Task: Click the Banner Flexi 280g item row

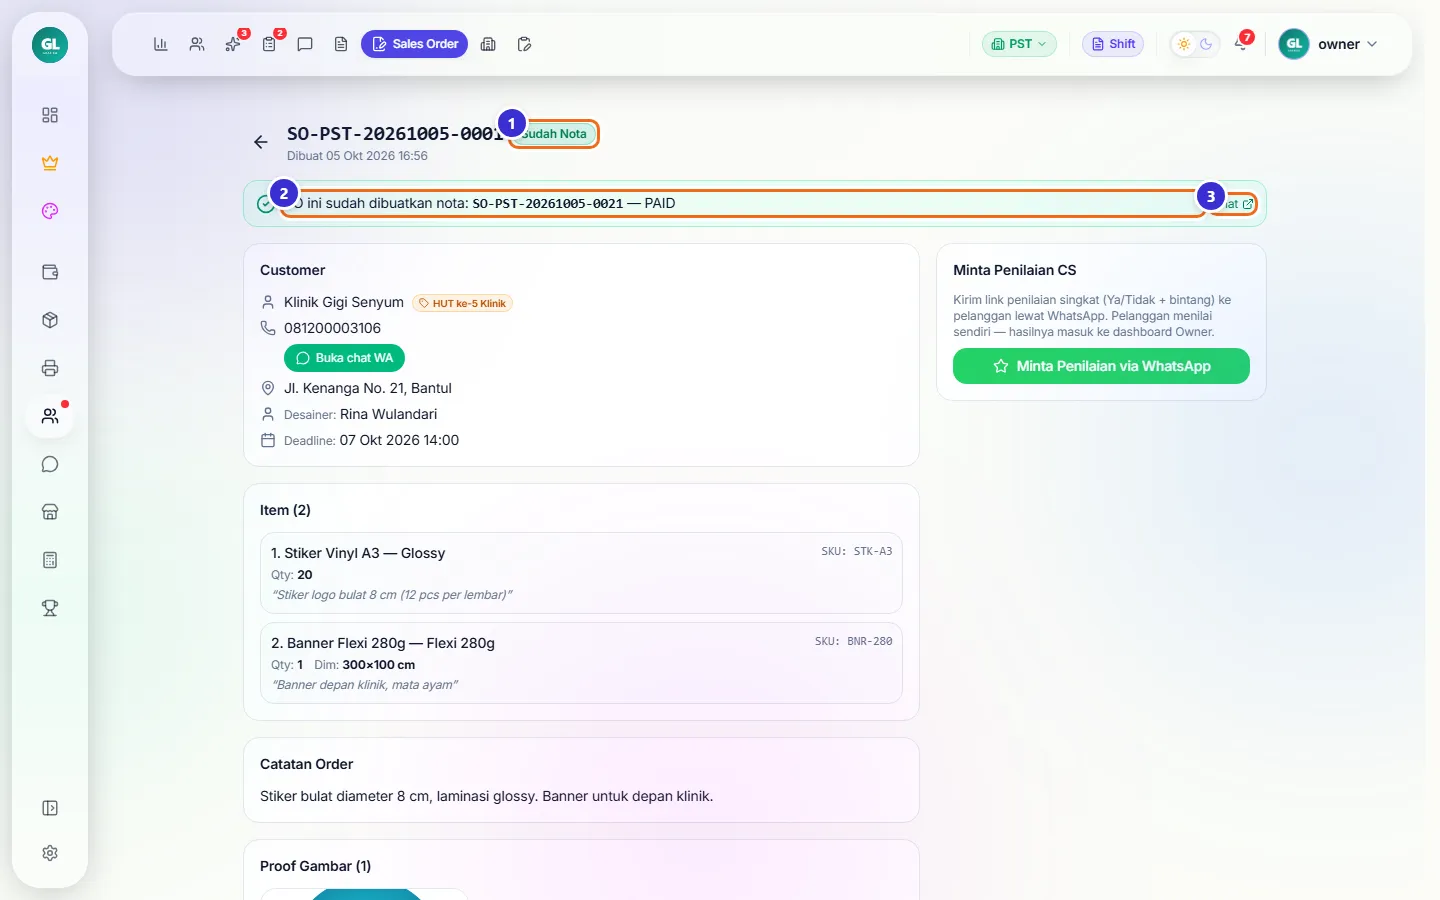Action: pyautogui.click(x=581, y=663)
